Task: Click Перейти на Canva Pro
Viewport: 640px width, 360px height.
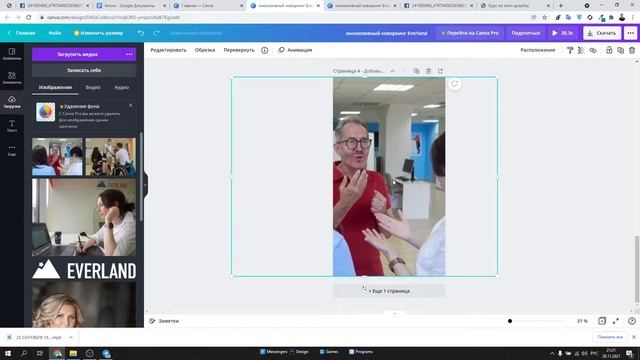Action: coord(470,33)
